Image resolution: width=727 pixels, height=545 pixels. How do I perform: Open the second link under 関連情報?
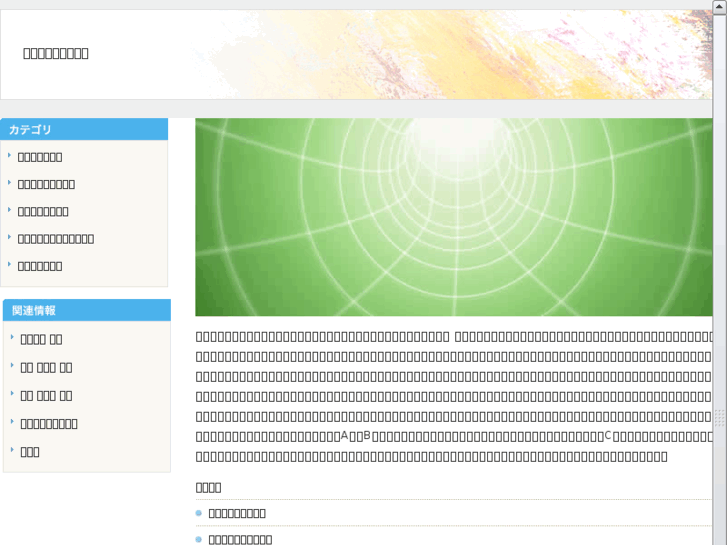(46, 368)
